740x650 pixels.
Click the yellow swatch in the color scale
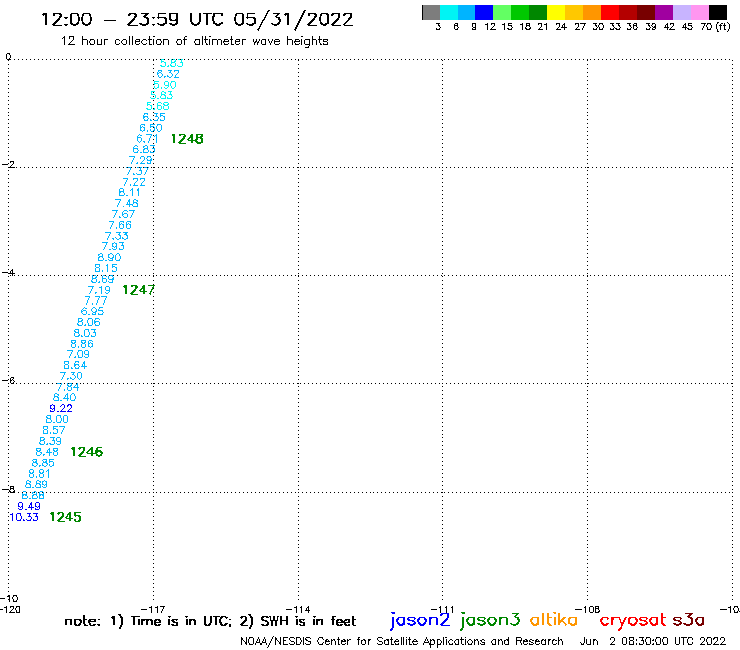click(556, 12)
